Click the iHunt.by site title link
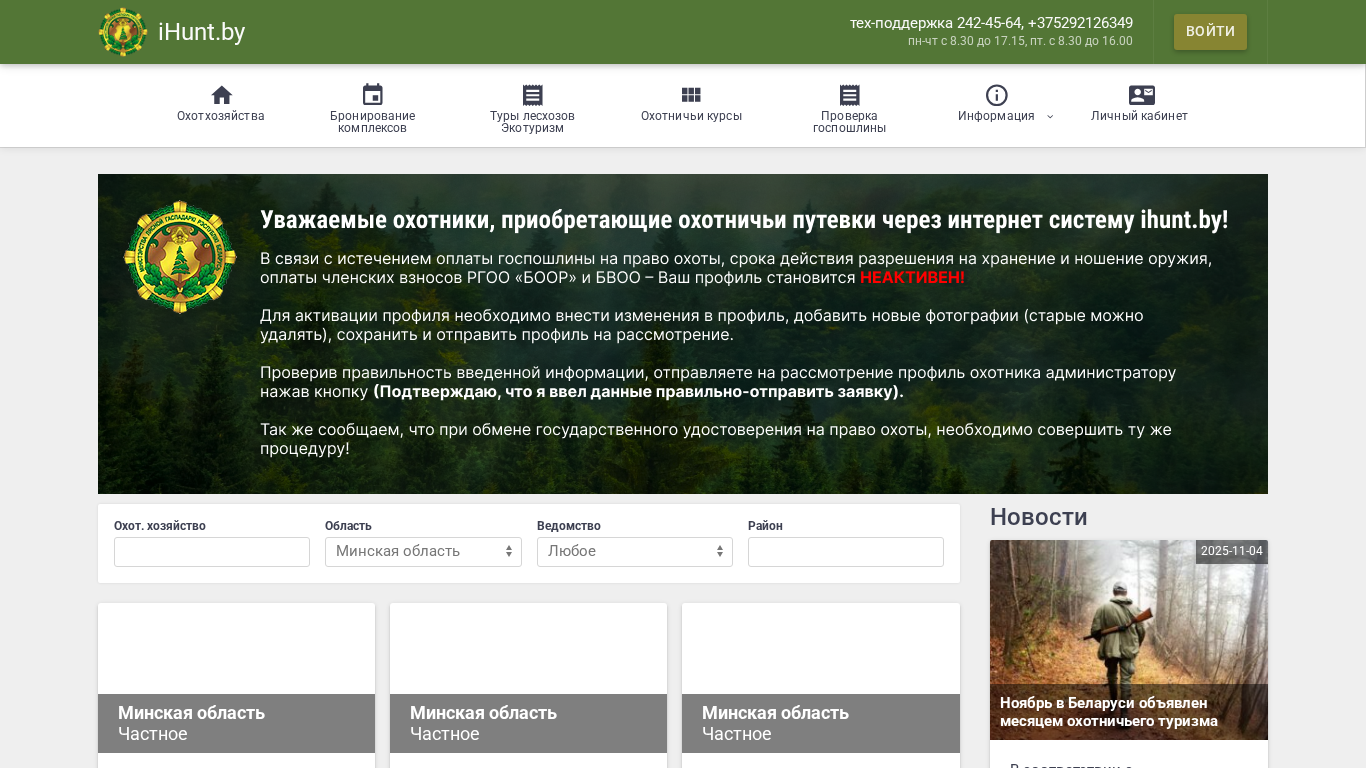1366x768 pixels. pos(201,32)
